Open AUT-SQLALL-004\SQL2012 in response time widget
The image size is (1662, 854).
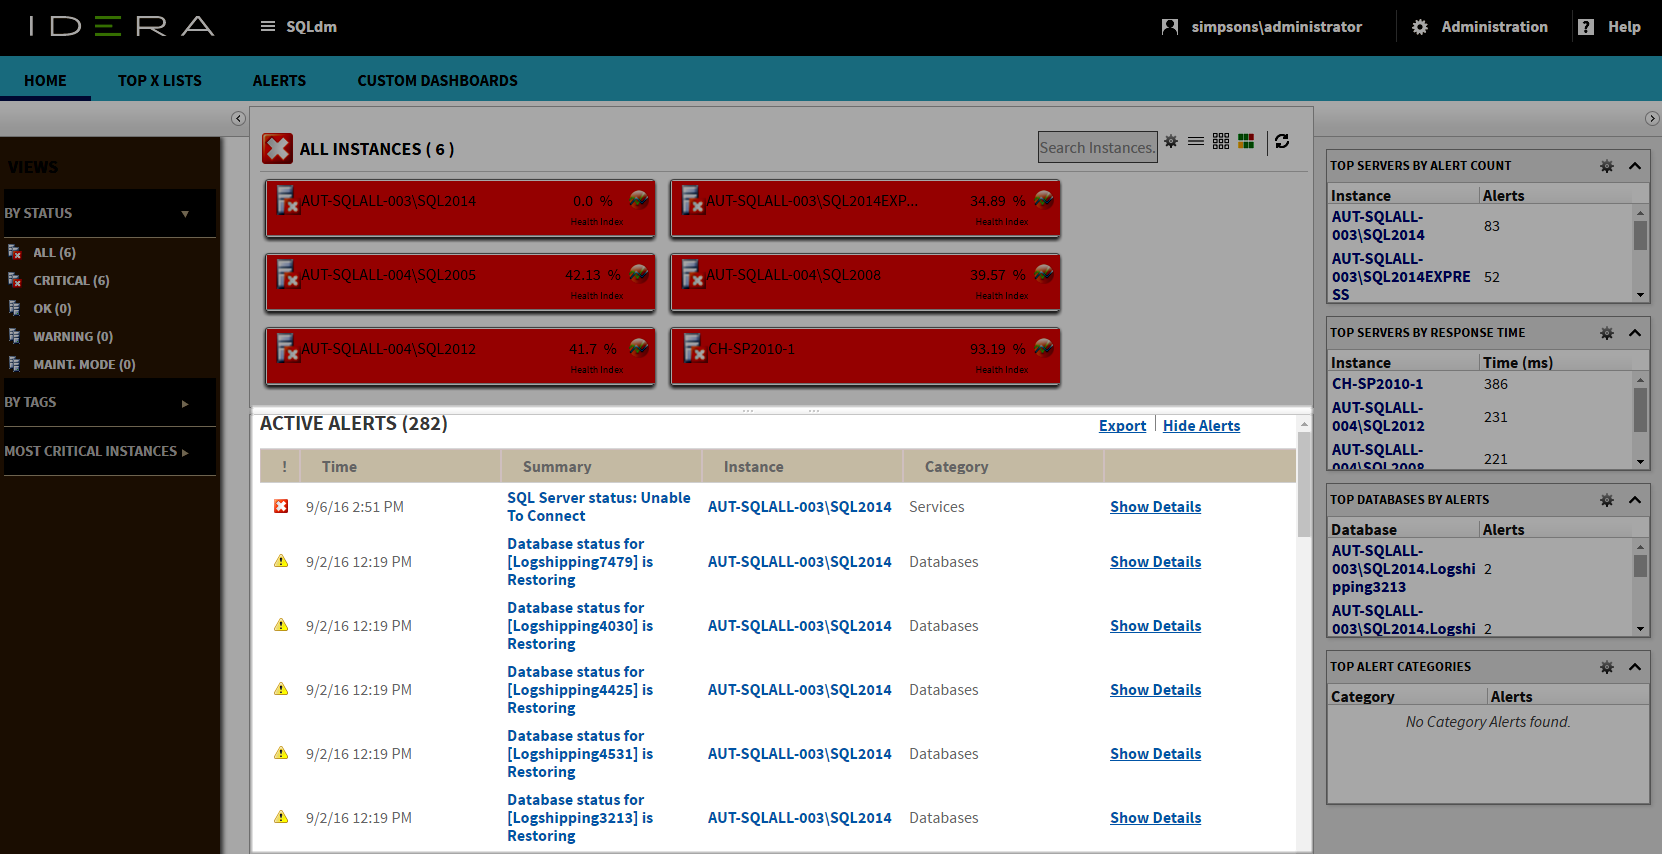point(1378,417)
